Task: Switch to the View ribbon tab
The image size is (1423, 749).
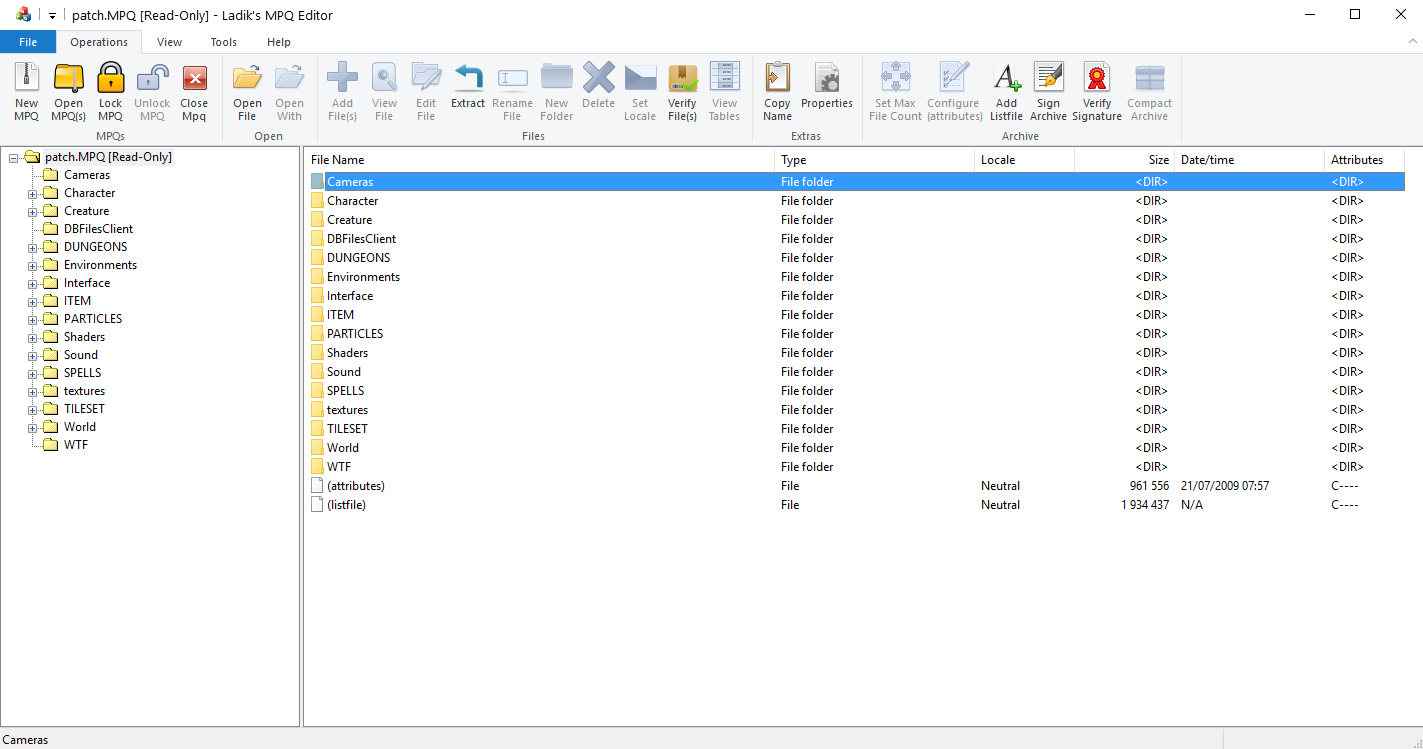Action: [170, 42]
